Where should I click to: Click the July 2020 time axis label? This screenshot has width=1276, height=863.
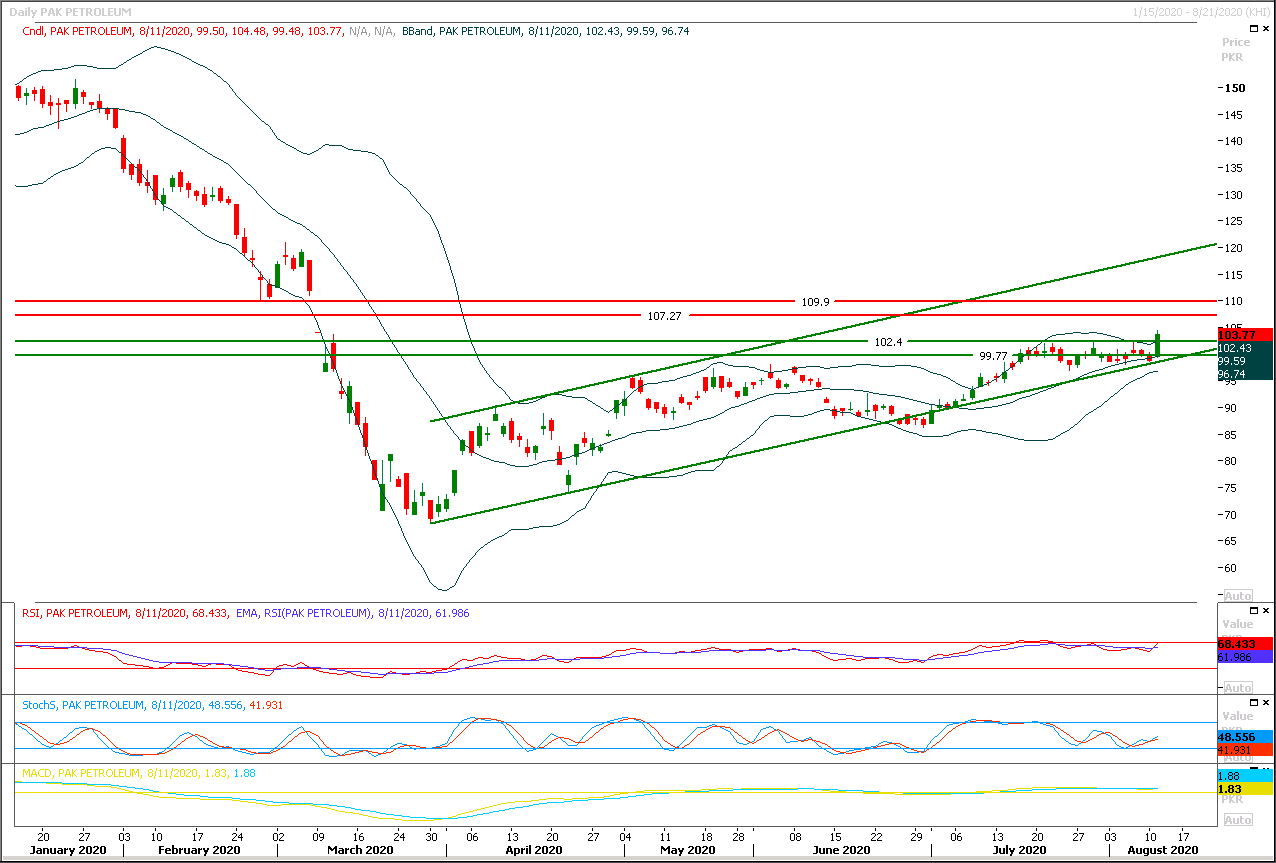1019,850
